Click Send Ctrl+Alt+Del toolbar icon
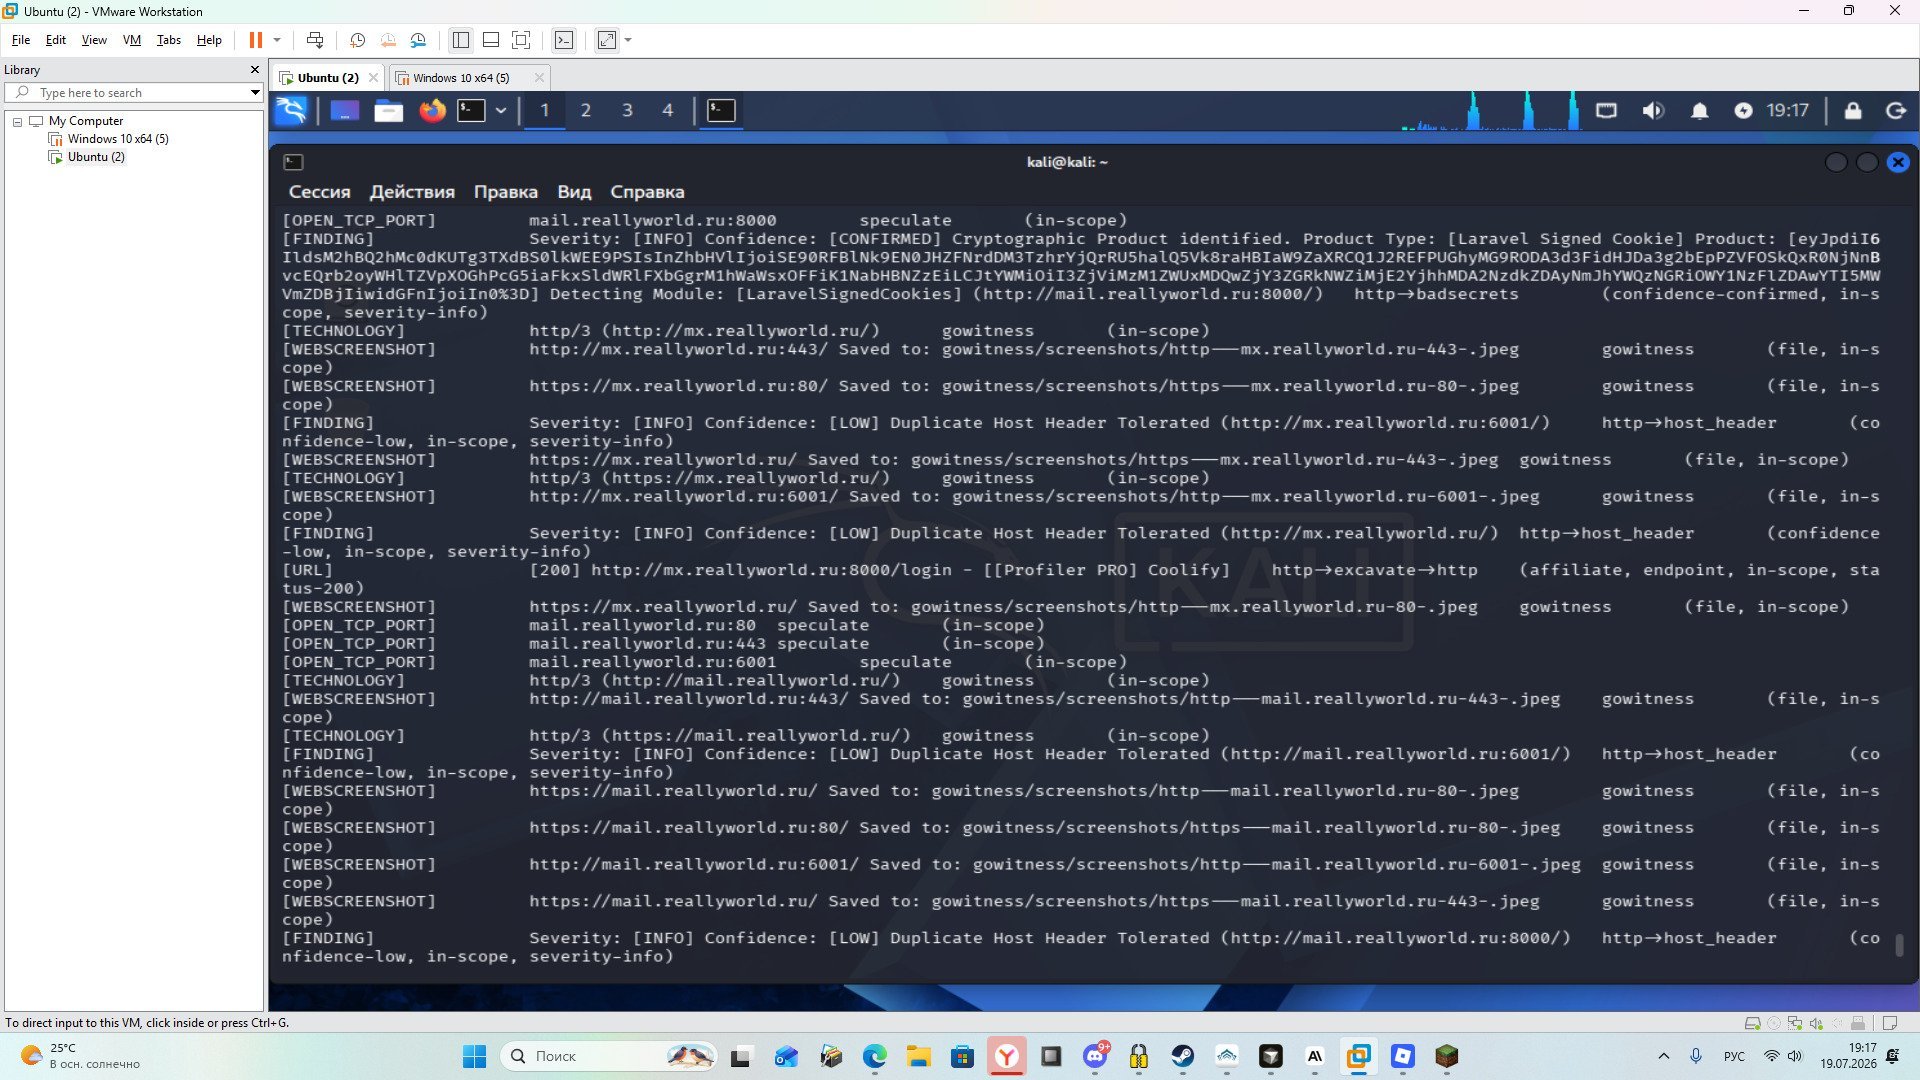The height and width of the screenshot is (1080, 1920). (315, 40)
